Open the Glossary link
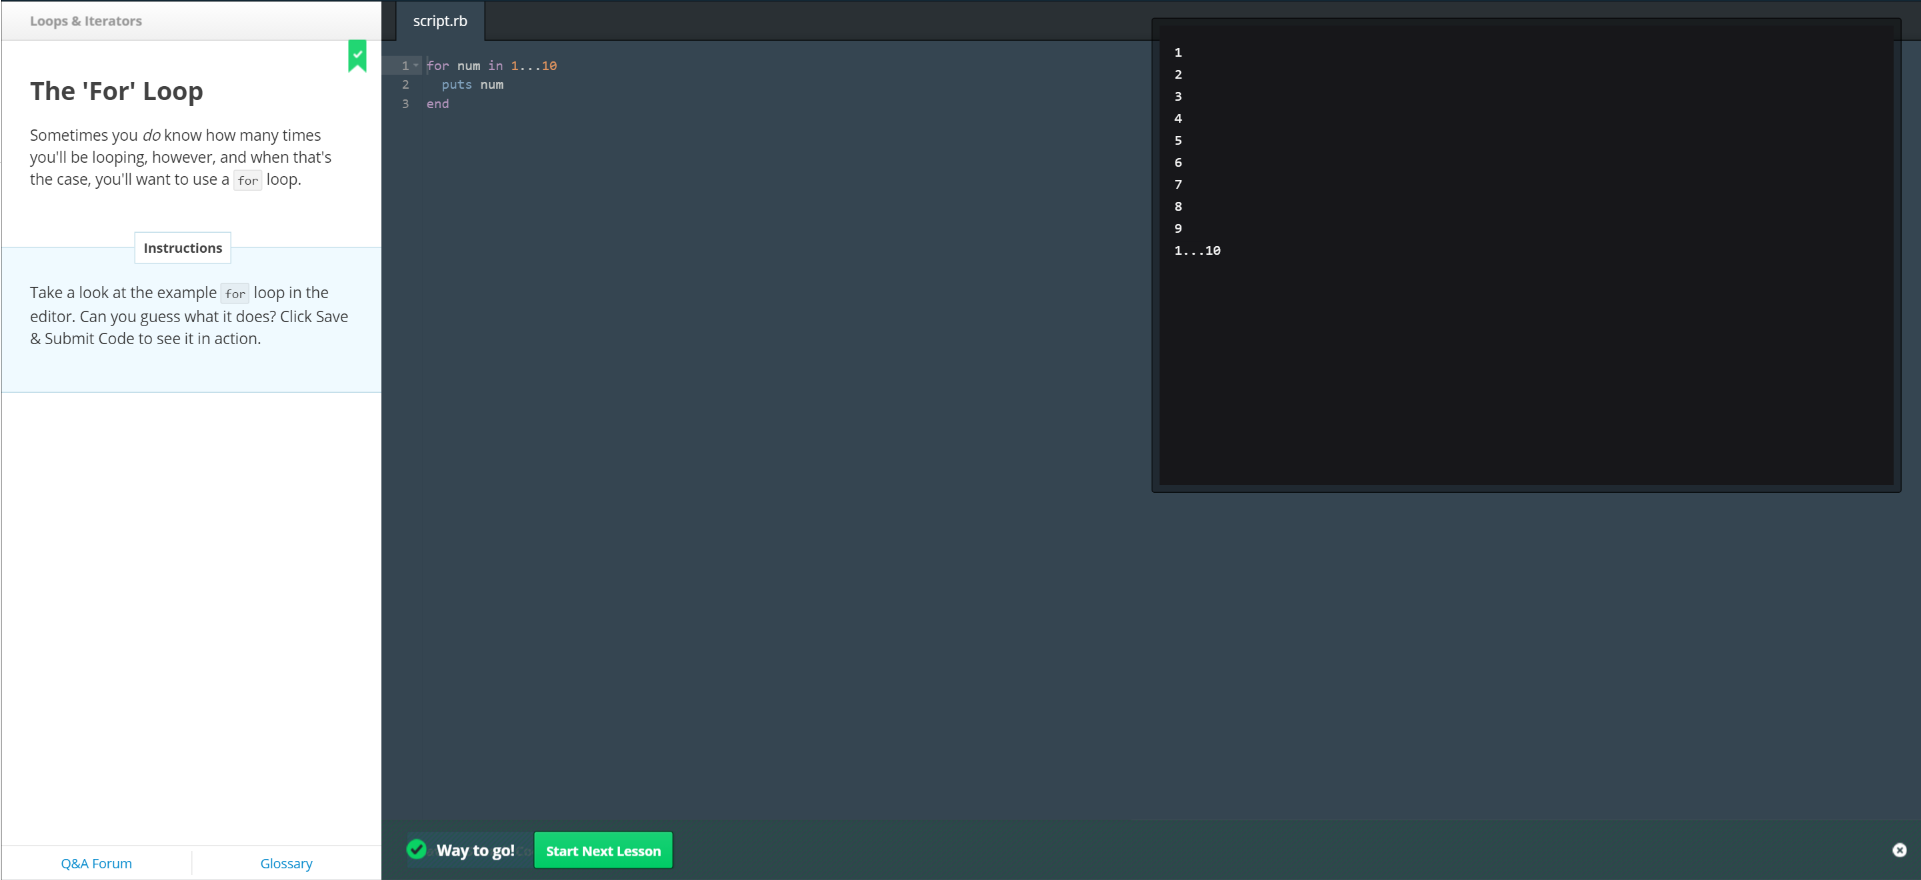Screen dimensions: 1921x880 [286, 863]
